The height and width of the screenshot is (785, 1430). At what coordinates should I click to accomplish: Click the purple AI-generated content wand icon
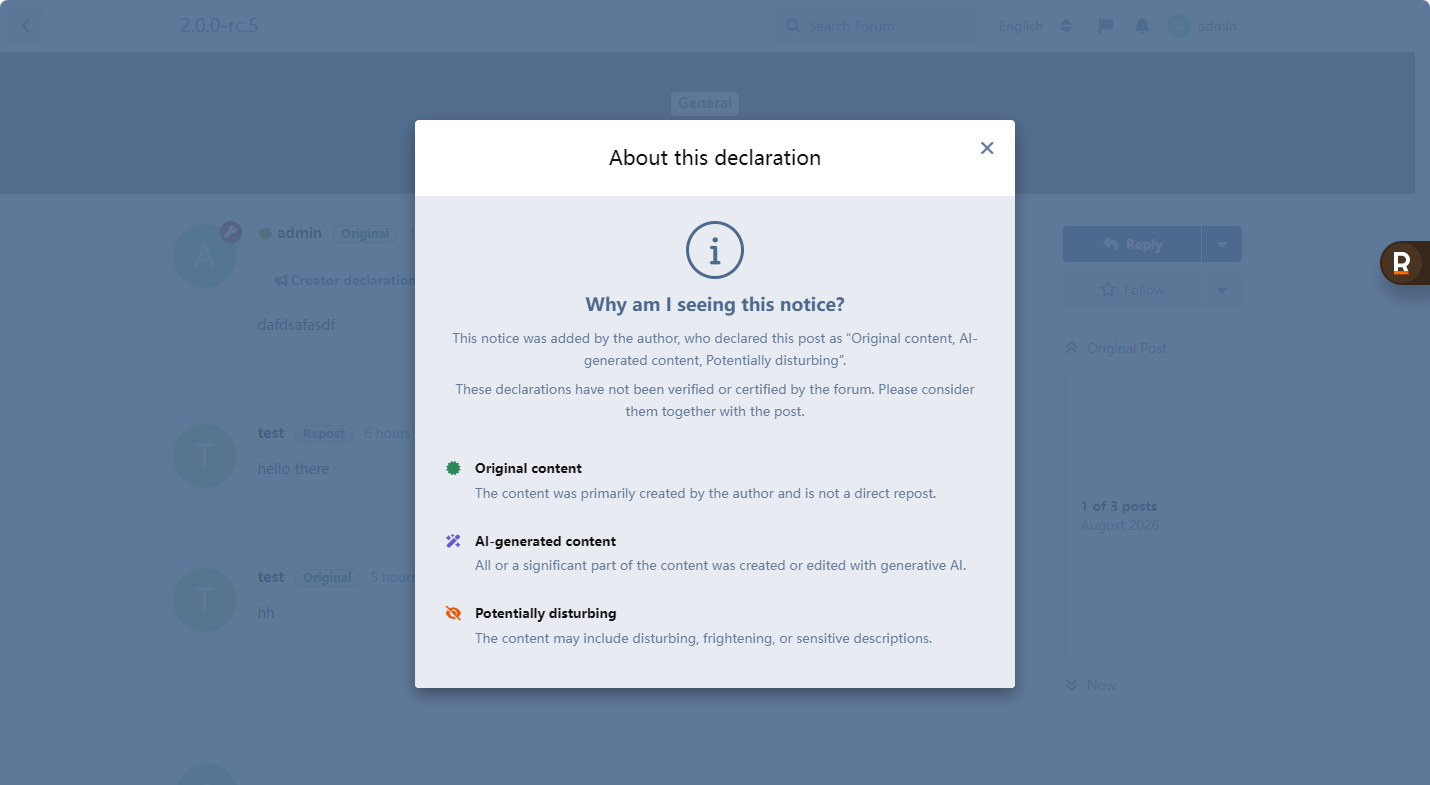pos(453,541)
